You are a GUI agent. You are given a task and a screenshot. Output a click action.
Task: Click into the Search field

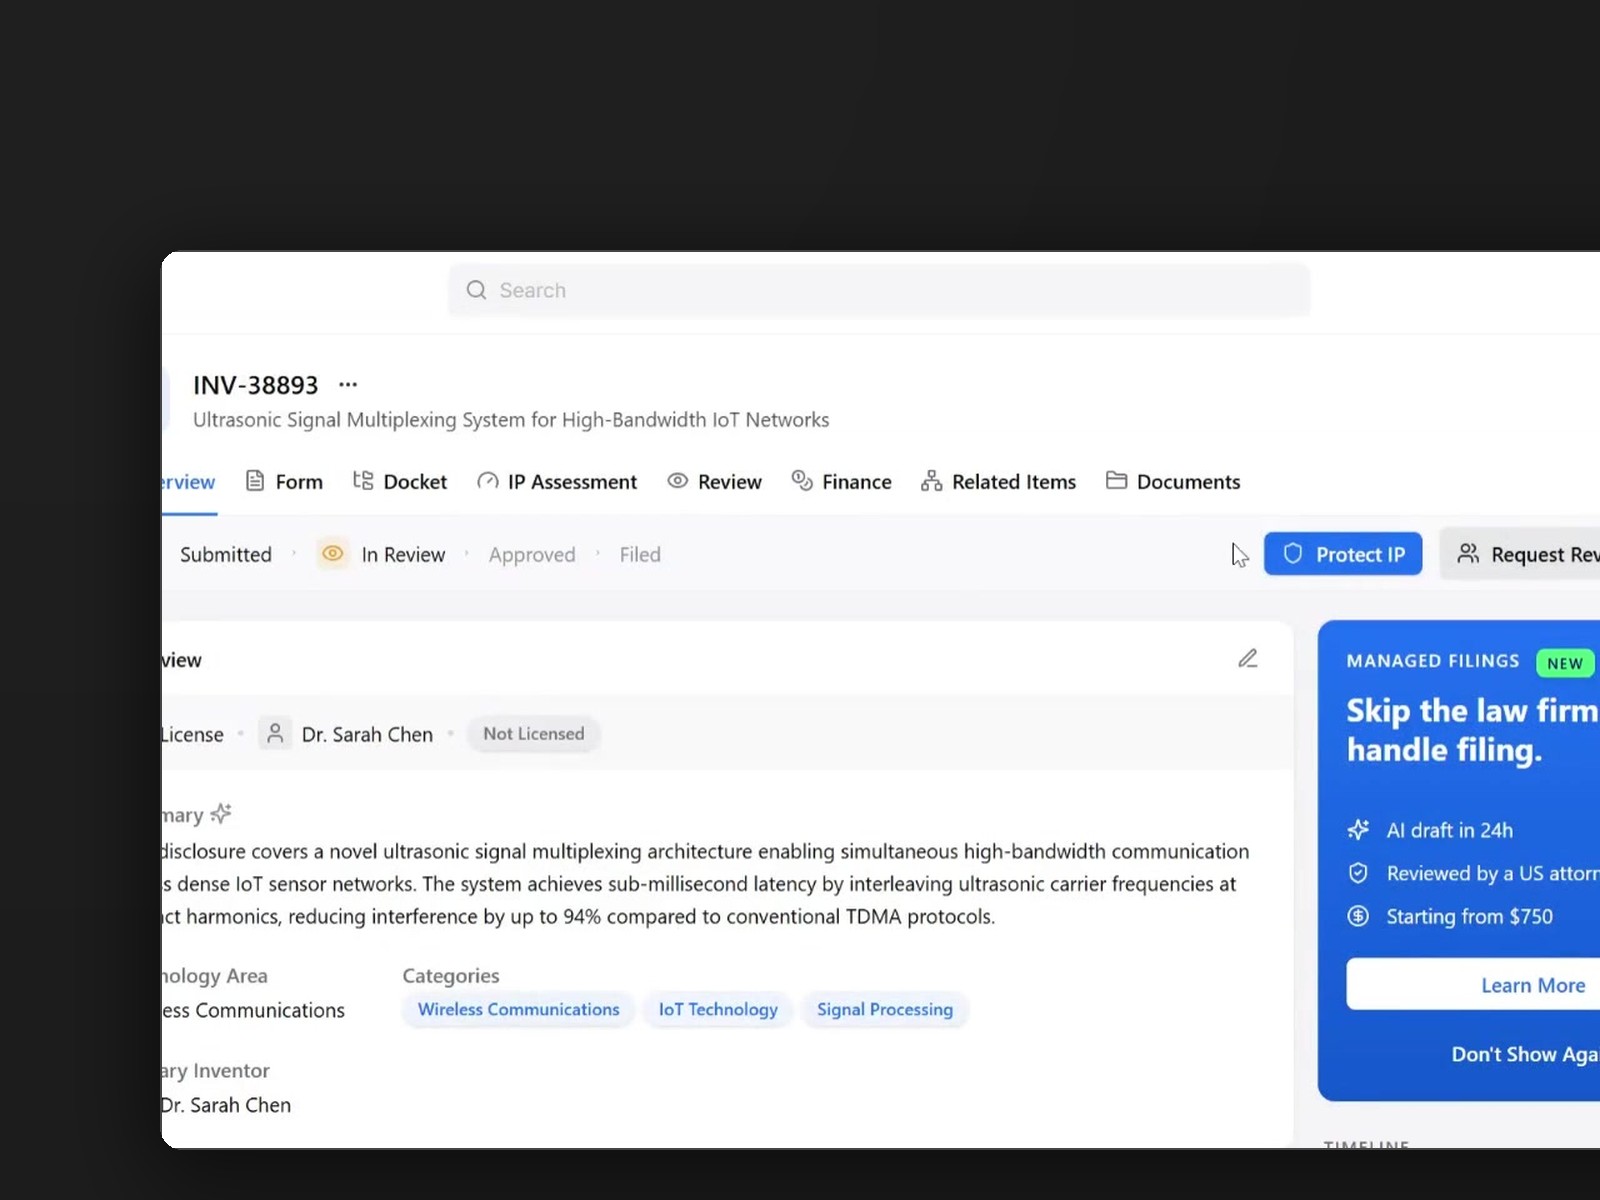point(879,290)
